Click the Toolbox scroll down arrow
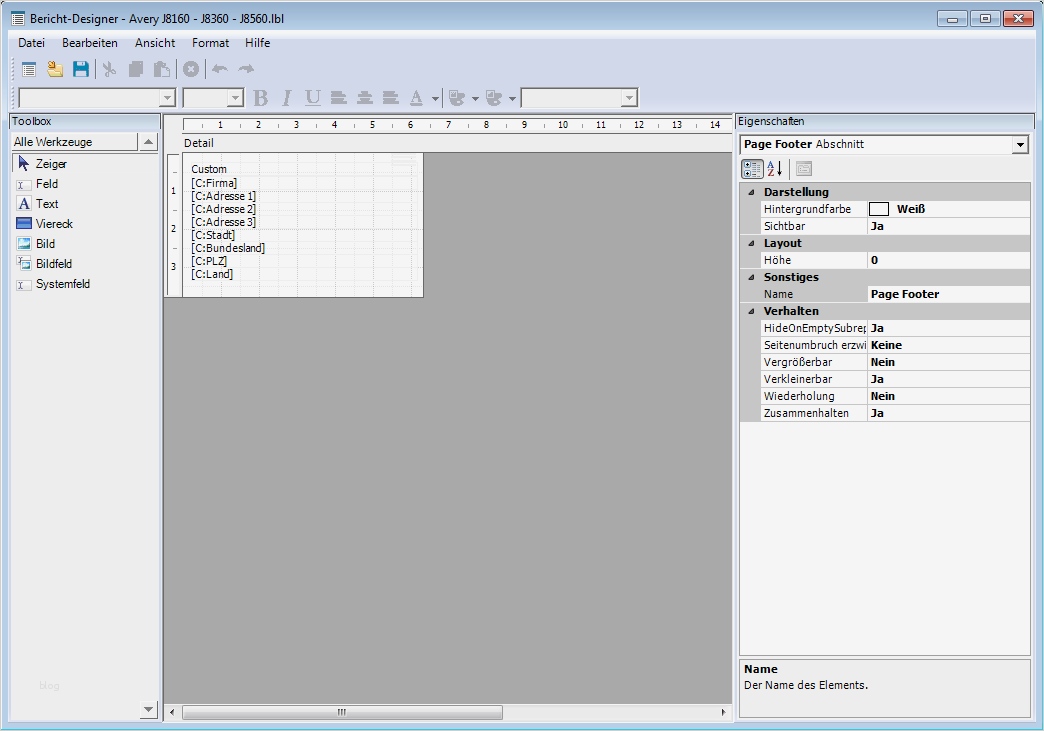The width and height of the screenshot is (1044, 731). click(148, 710)
